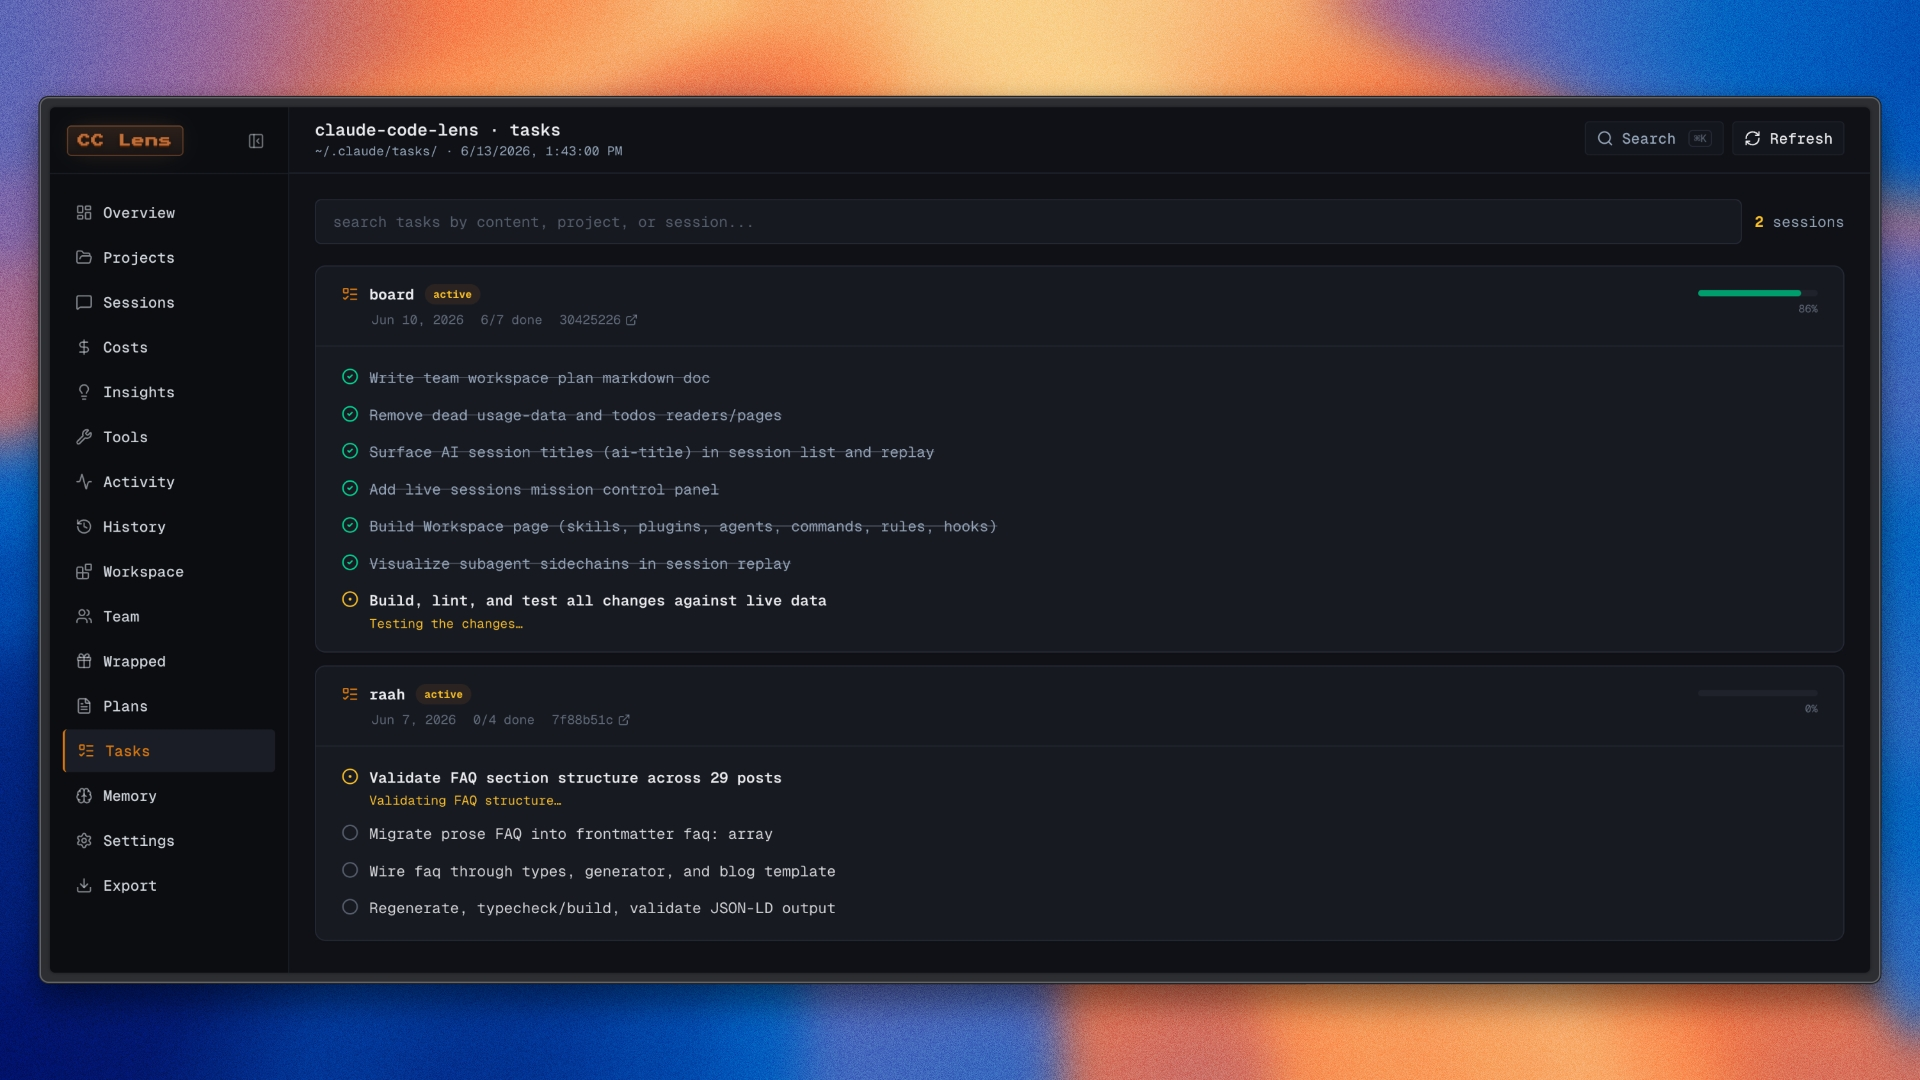Click the raah task list icon

pyautogui.click(x=350, y=694)
